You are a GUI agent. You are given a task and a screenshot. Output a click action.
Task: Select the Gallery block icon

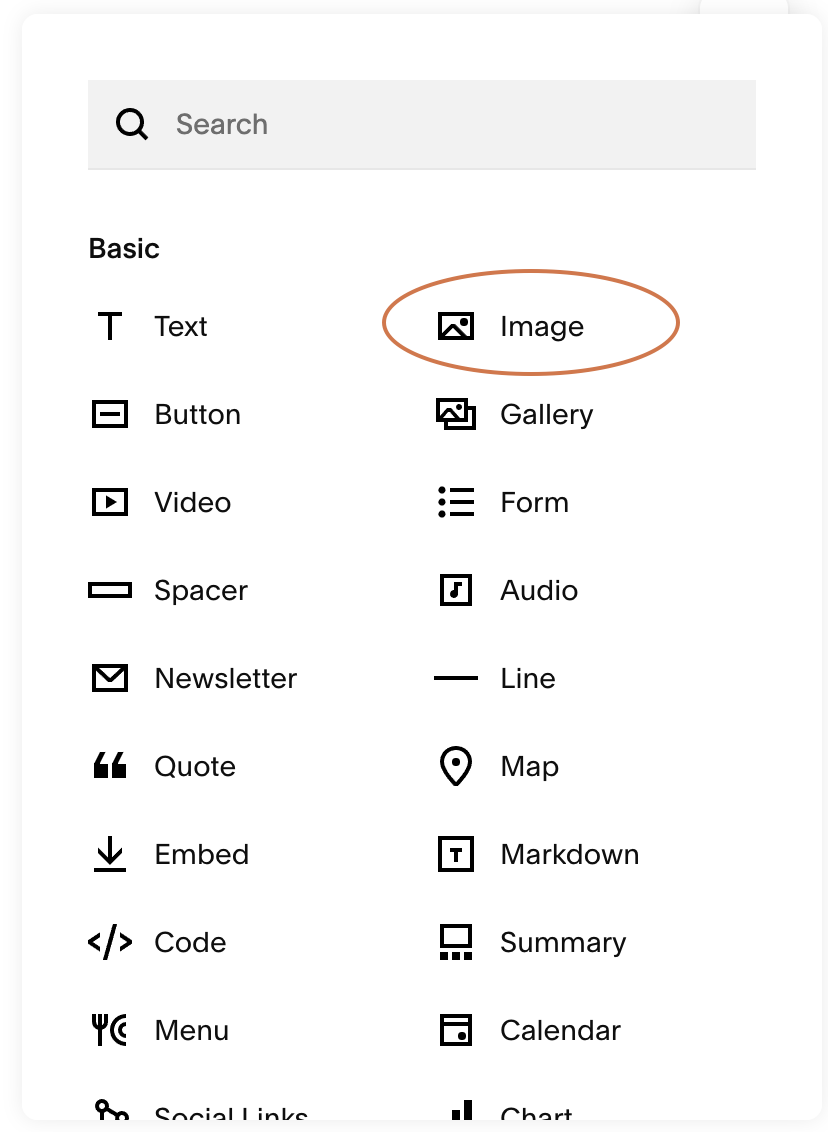(456, 414)
